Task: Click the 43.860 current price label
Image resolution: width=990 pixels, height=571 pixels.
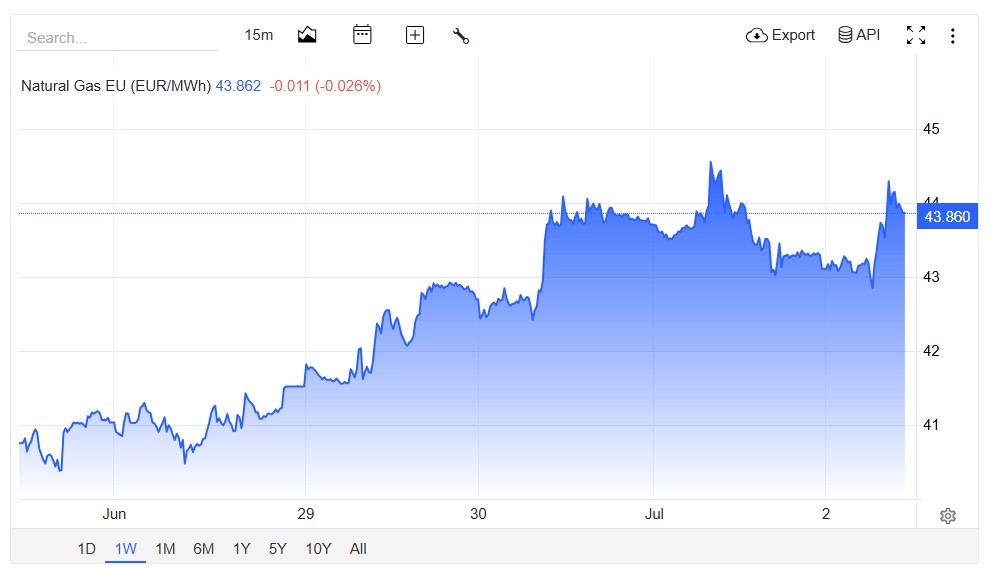Action: [946, 217]
